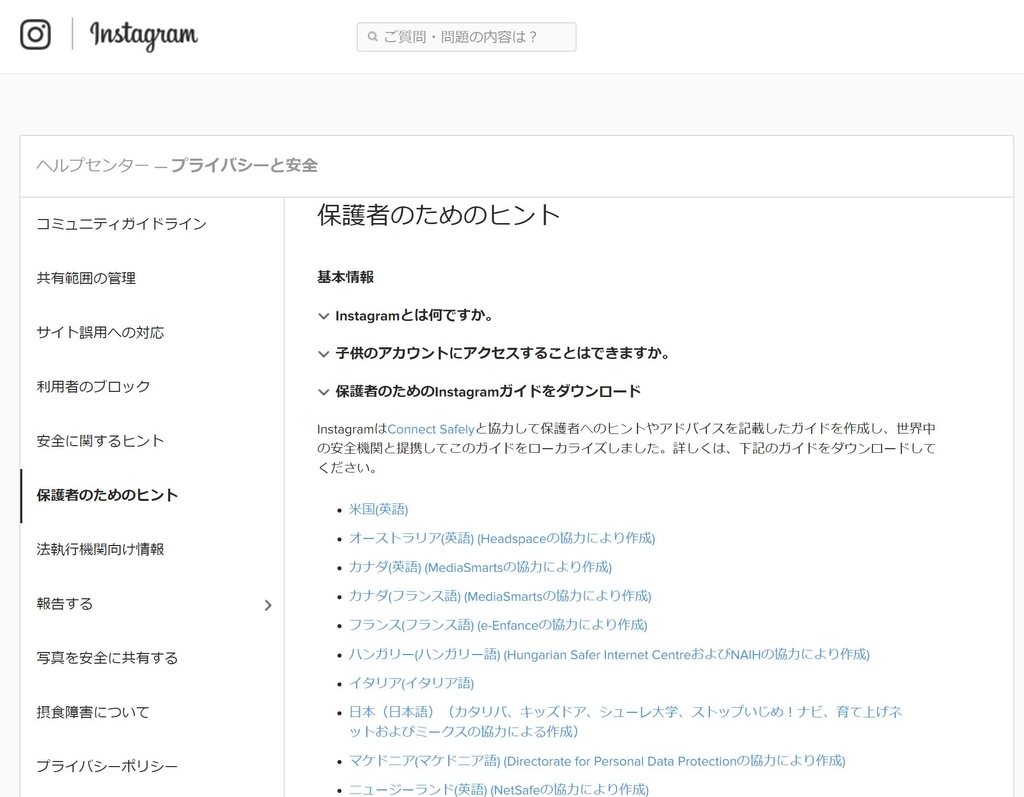
Task: Click the Connect Safely link
Action: click(x=431, y=427)
